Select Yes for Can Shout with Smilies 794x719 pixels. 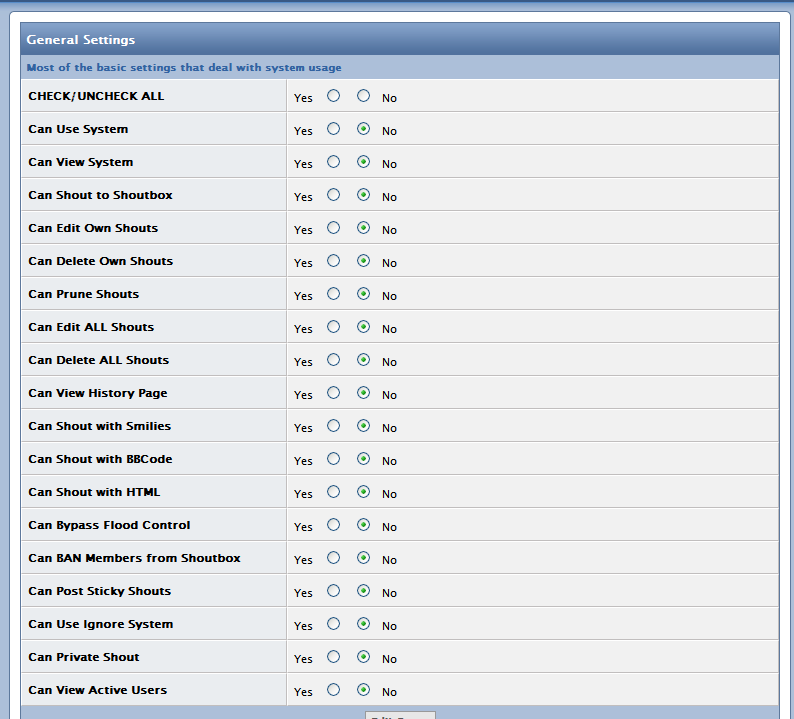coord(333,426)
